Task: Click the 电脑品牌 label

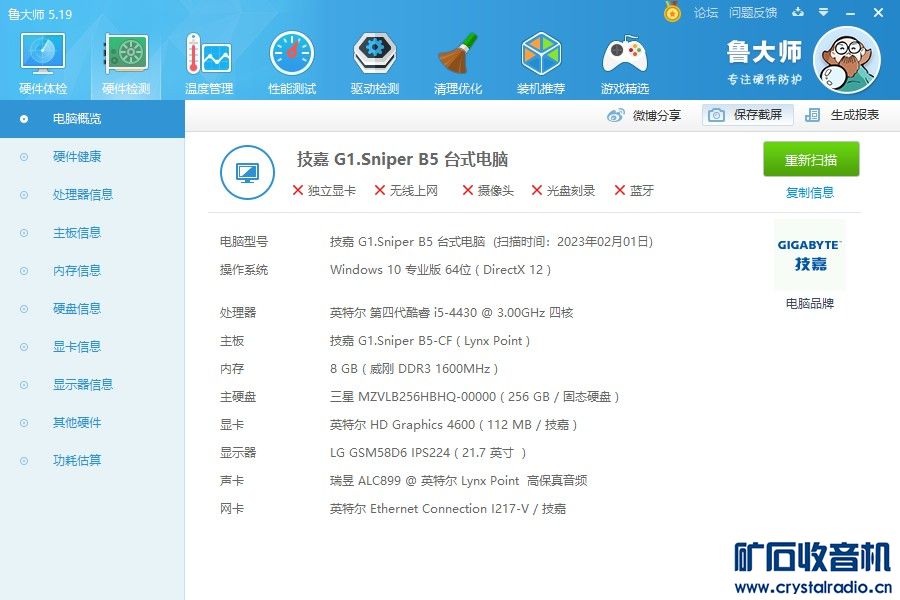Action: (x=809, y=303)
